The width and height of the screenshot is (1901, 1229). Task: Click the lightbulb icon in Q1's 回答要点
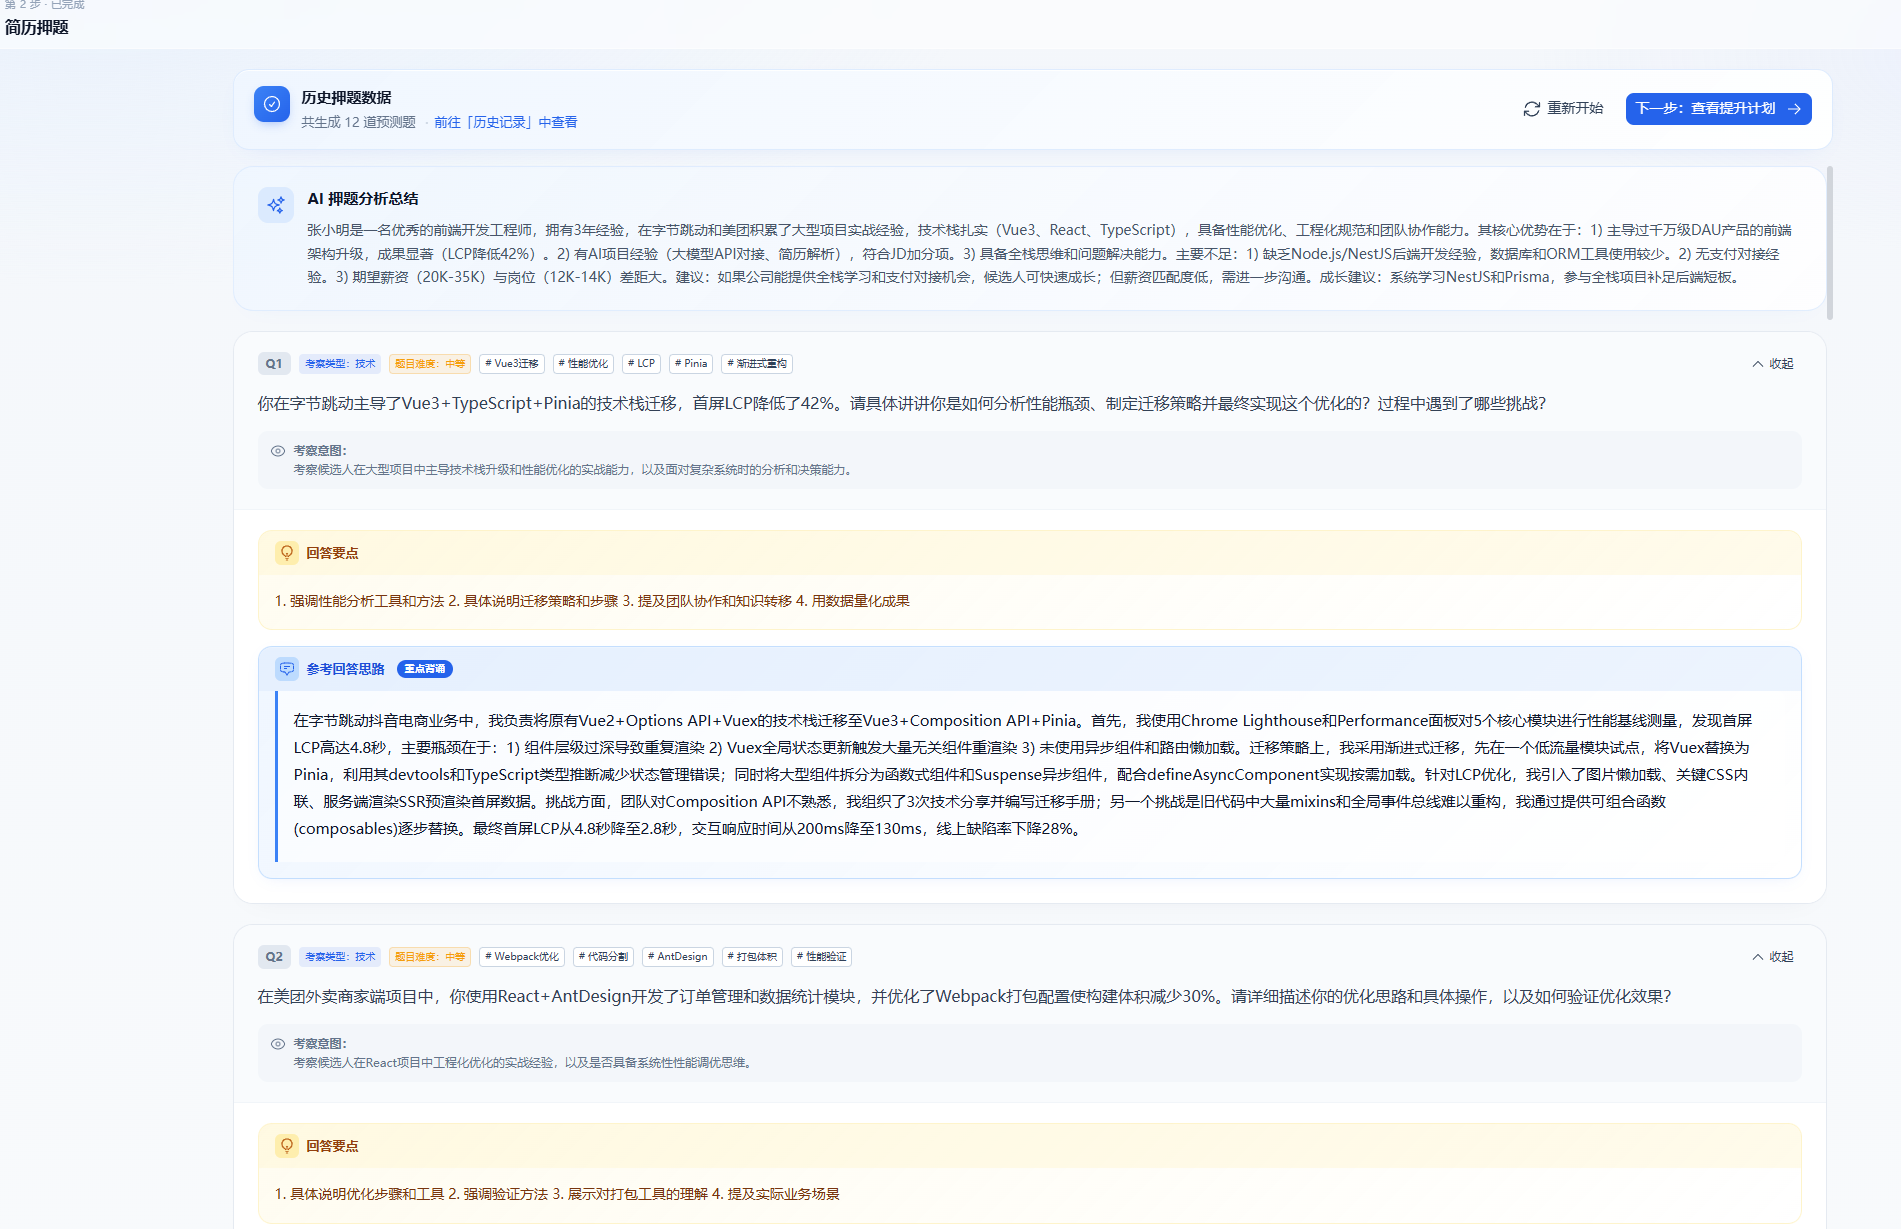tap(287, 553)
